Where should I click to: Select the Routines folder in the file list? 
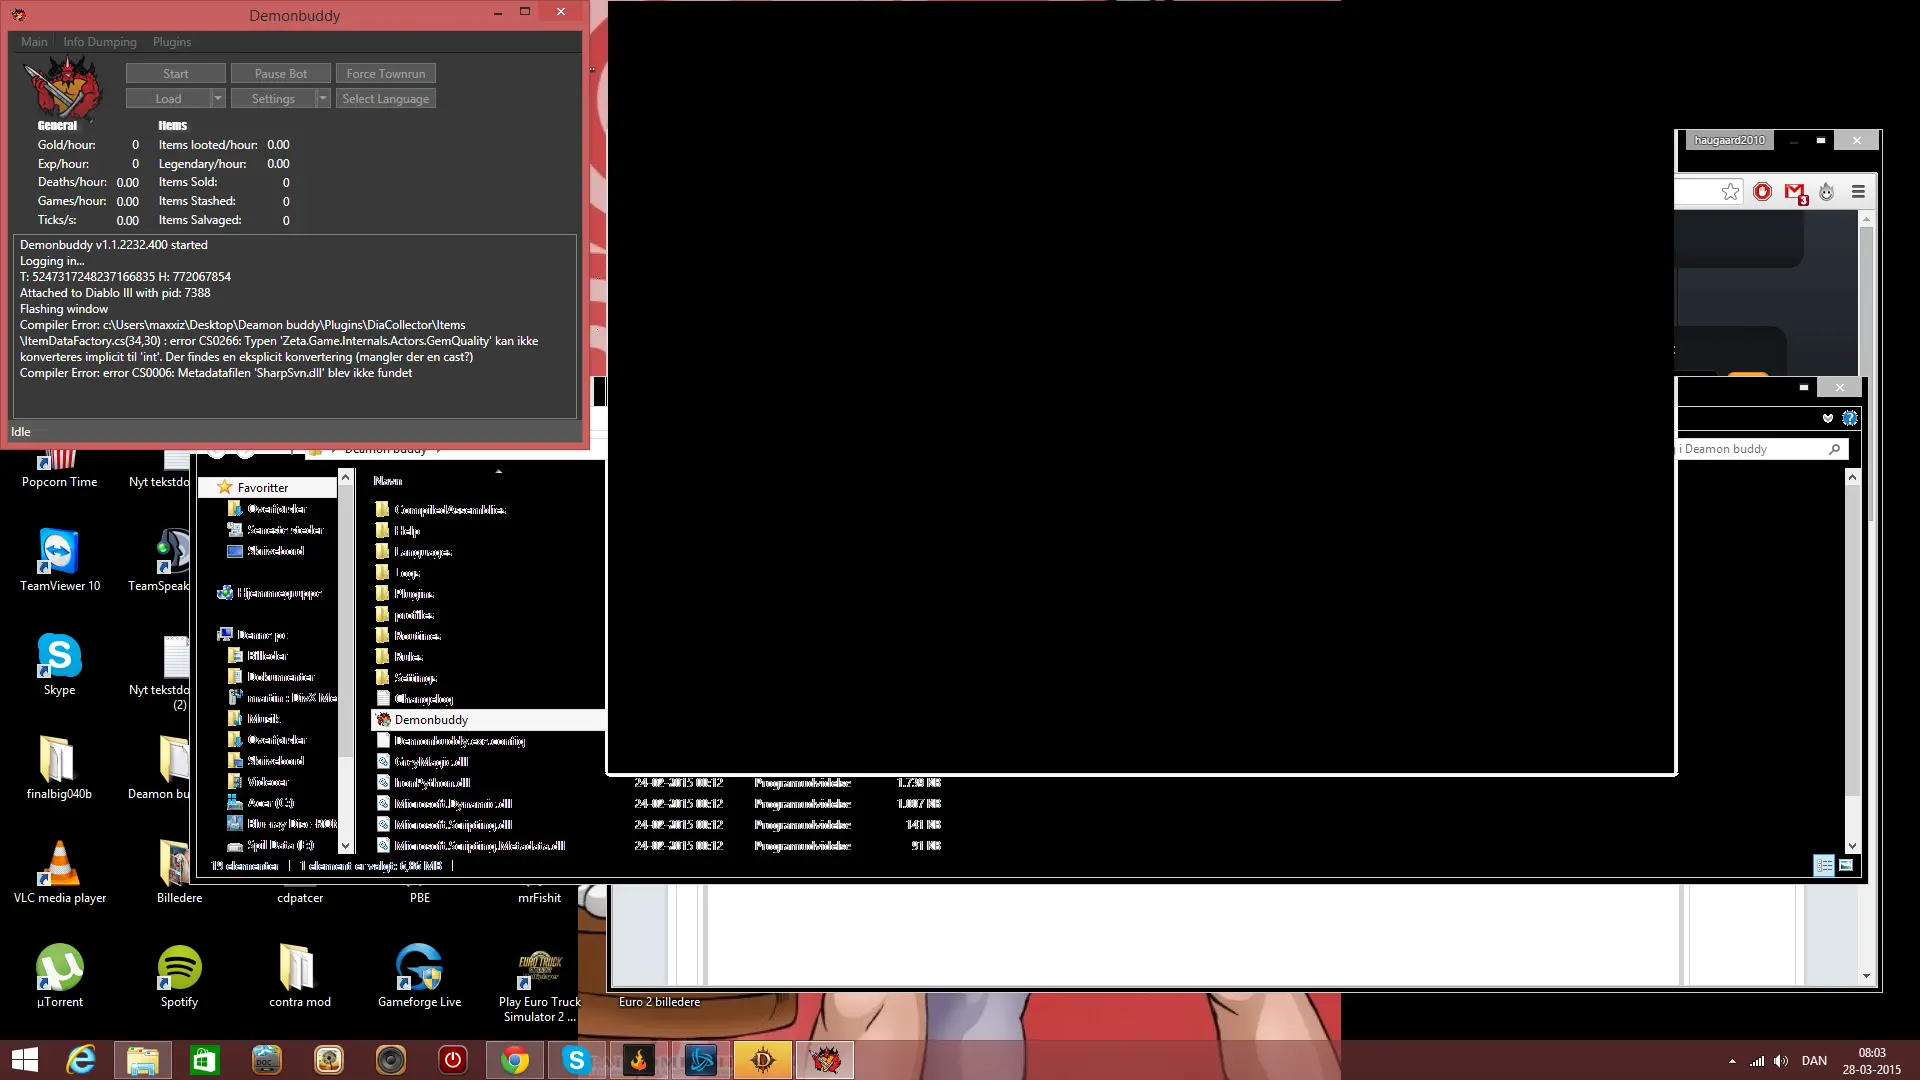pyautogui.click(x=417, y=636)
